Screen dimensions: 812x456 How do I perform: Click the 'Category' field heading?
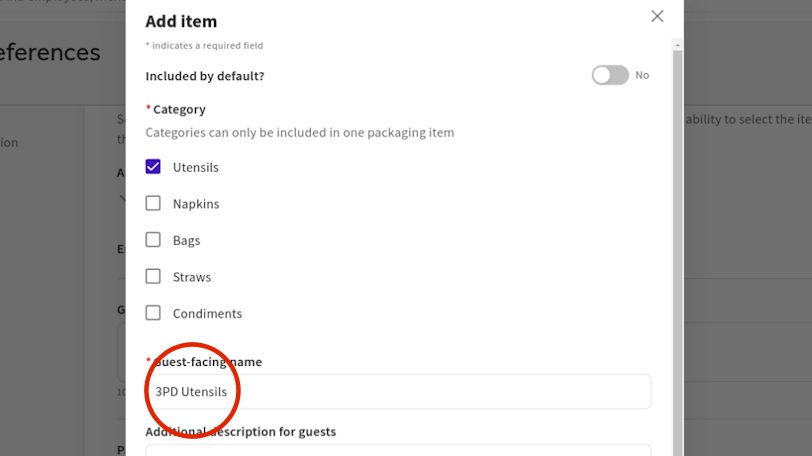coord(179,109)
